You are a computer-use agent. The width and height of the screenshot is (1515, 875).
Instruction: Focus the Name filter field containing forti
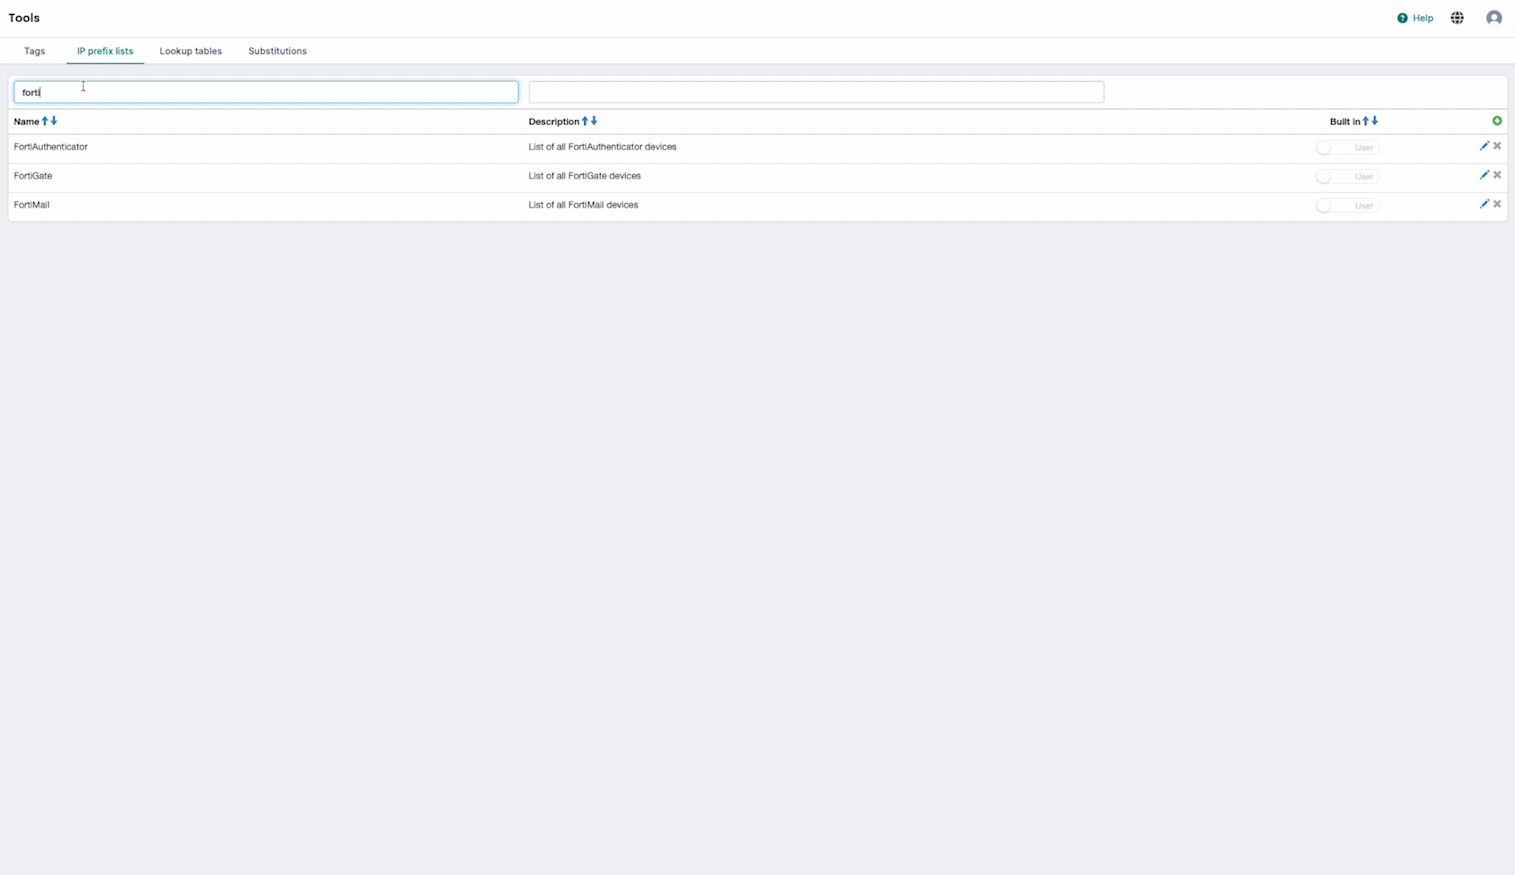pyautogui.click(x=266, y=92)
